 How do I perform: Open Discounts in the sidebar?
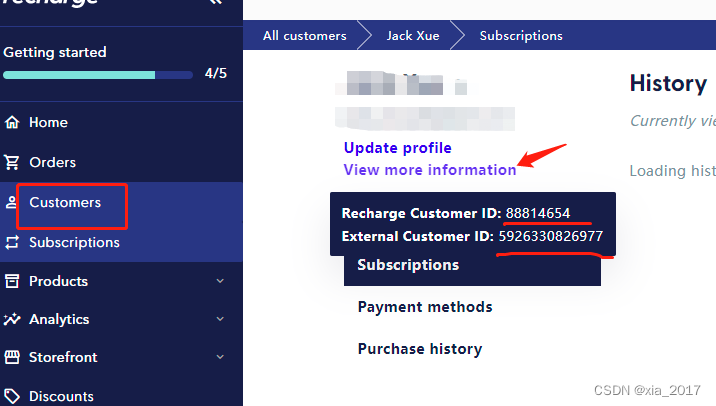61,396
